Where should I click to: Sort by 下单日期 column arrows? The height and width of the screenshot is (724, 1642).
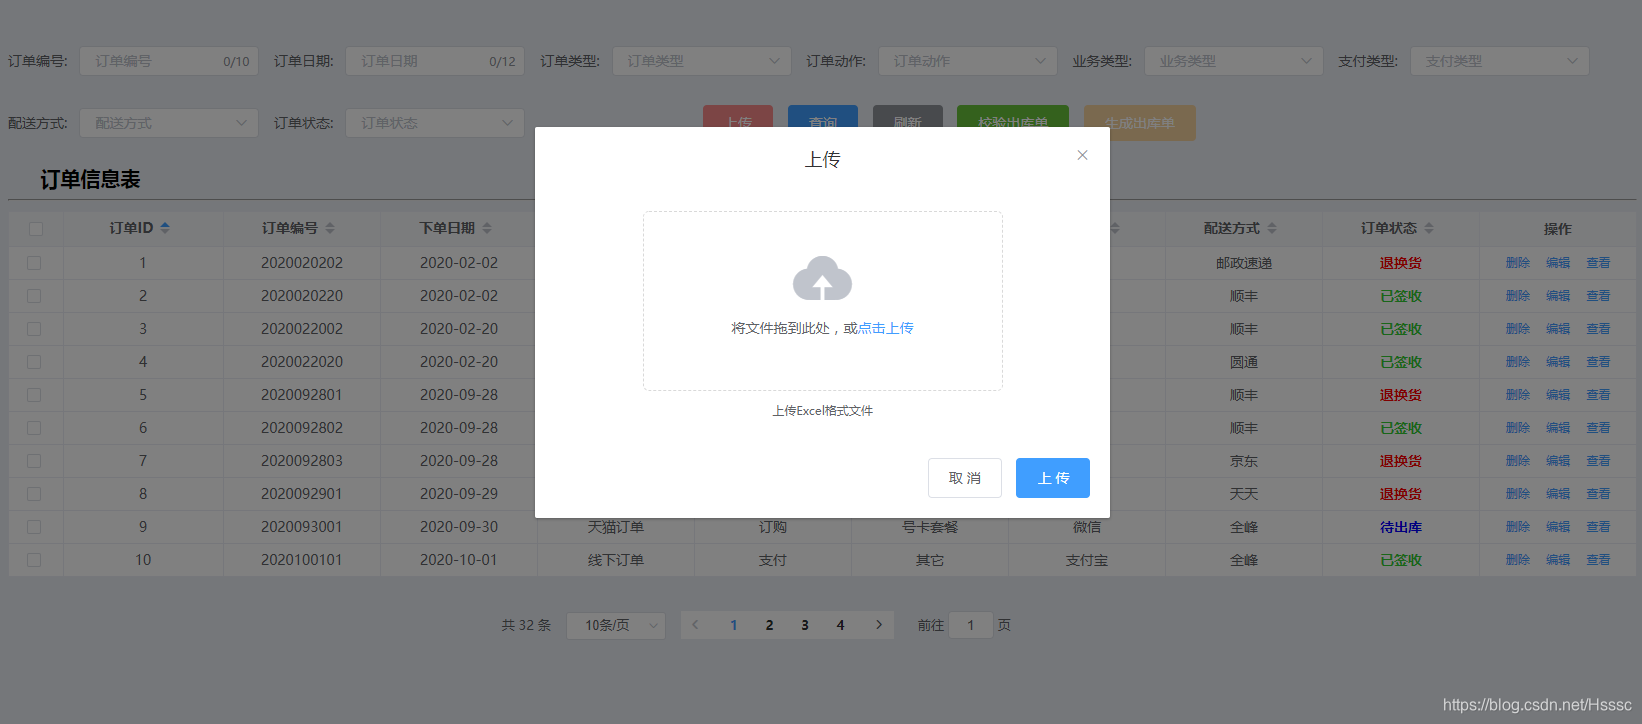[x=487, y=228]
